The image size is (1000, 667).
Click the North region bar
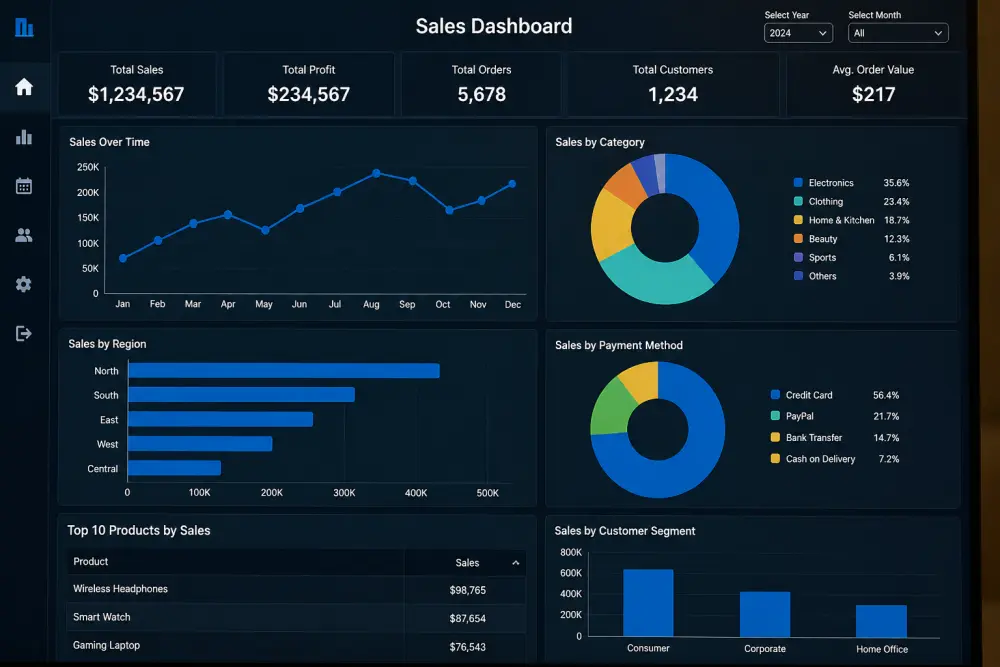(x=284, y=370)
